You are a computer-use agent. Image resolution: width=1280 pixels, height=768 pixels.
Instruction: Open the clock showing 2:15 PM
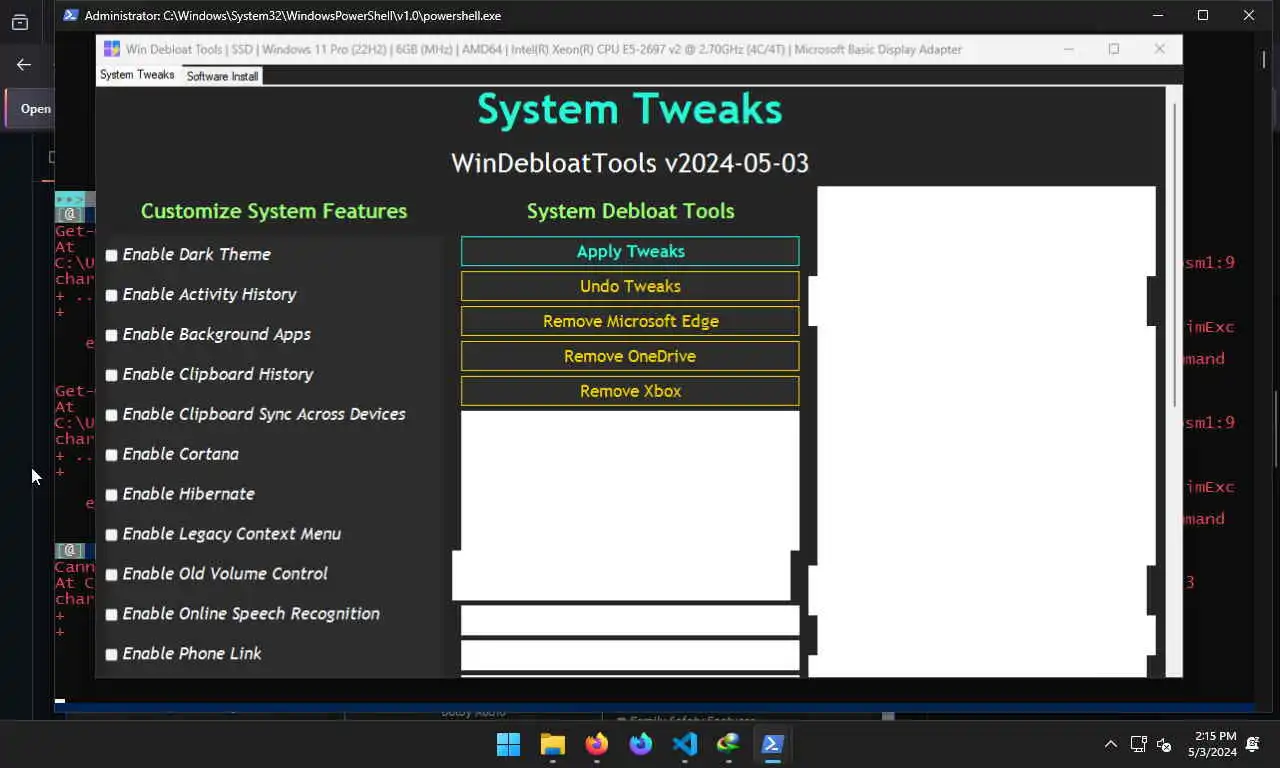(x=1213, y=744)
